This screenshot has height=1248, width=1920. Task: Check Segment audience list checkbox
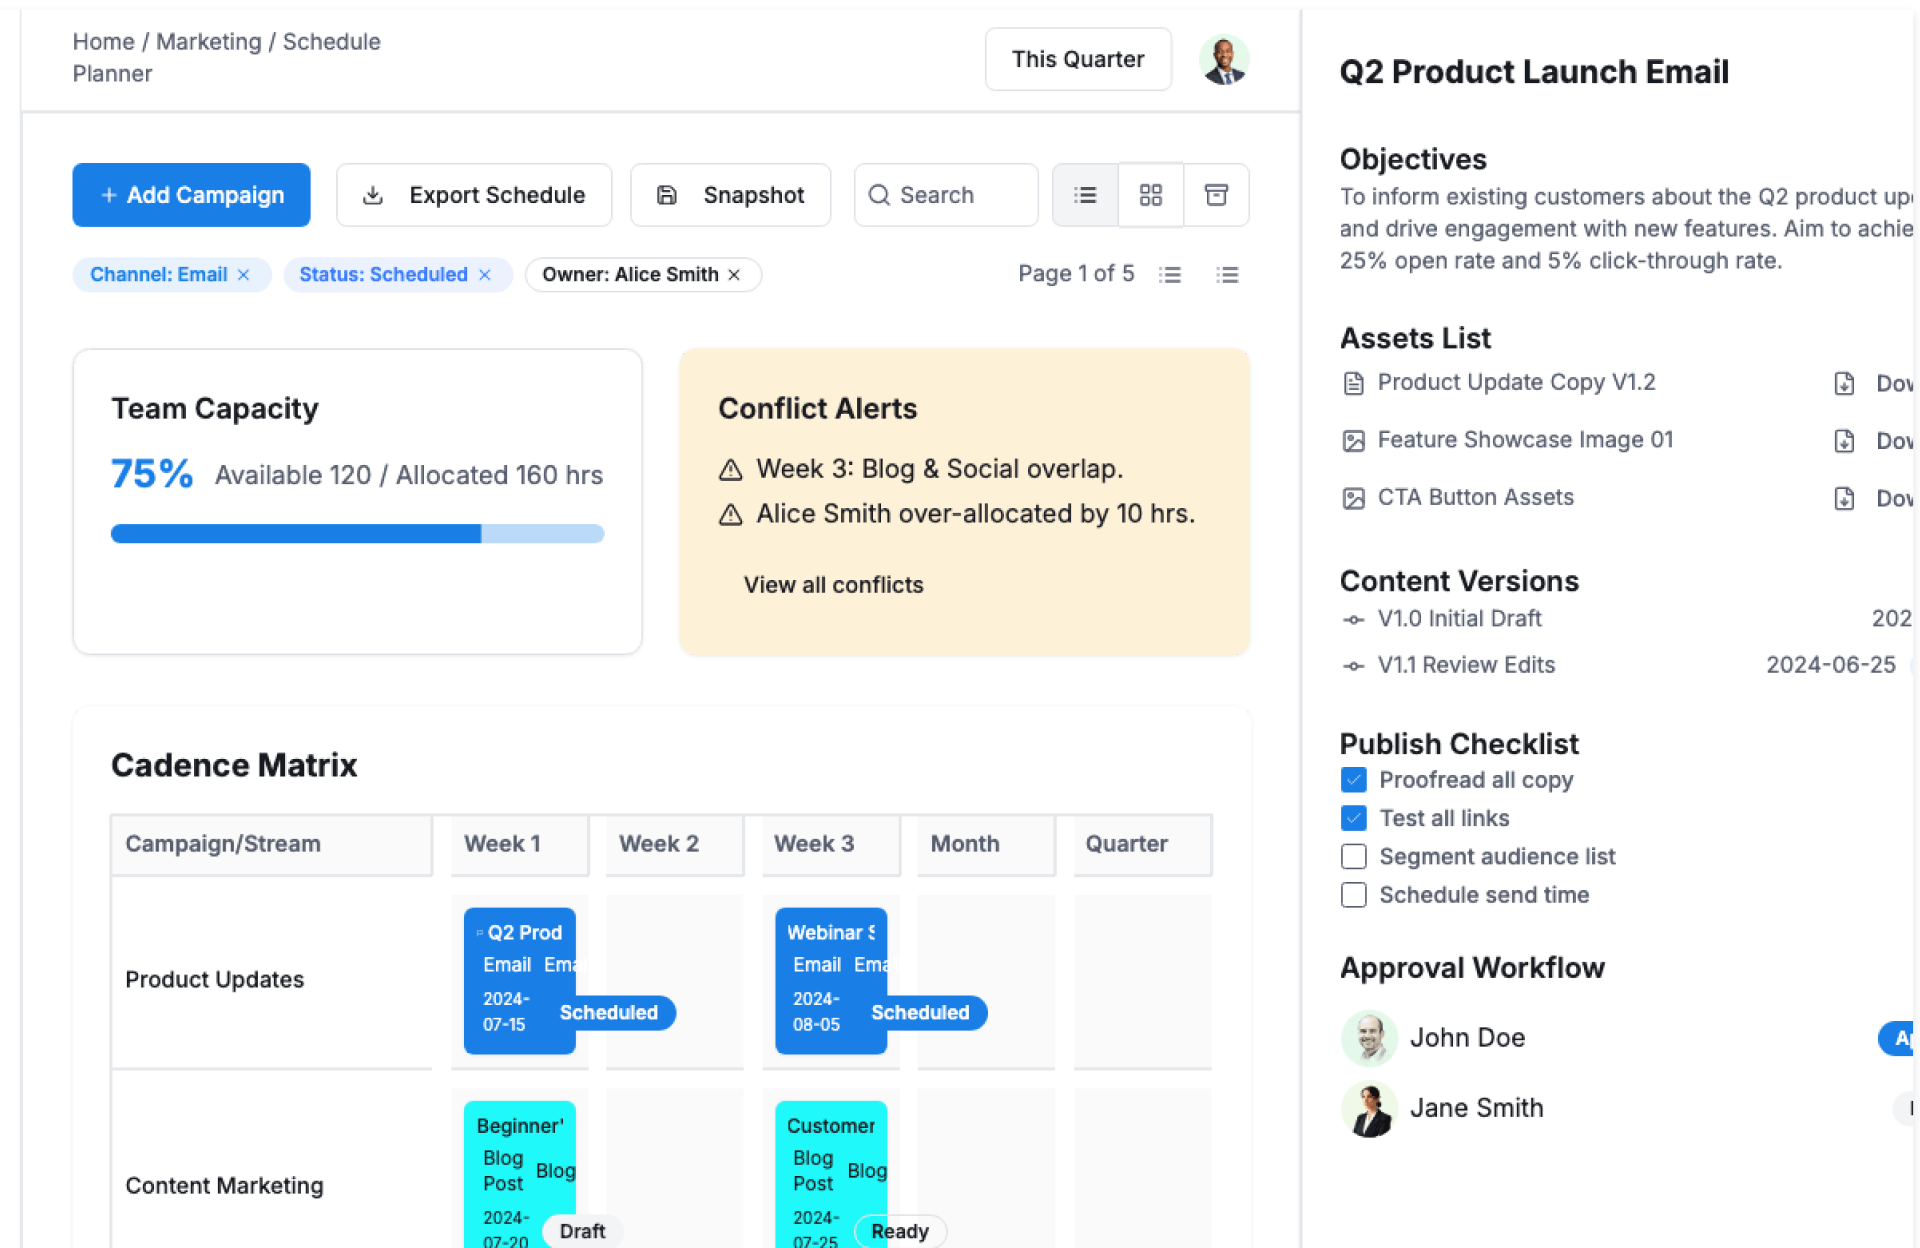point(1353,857)
